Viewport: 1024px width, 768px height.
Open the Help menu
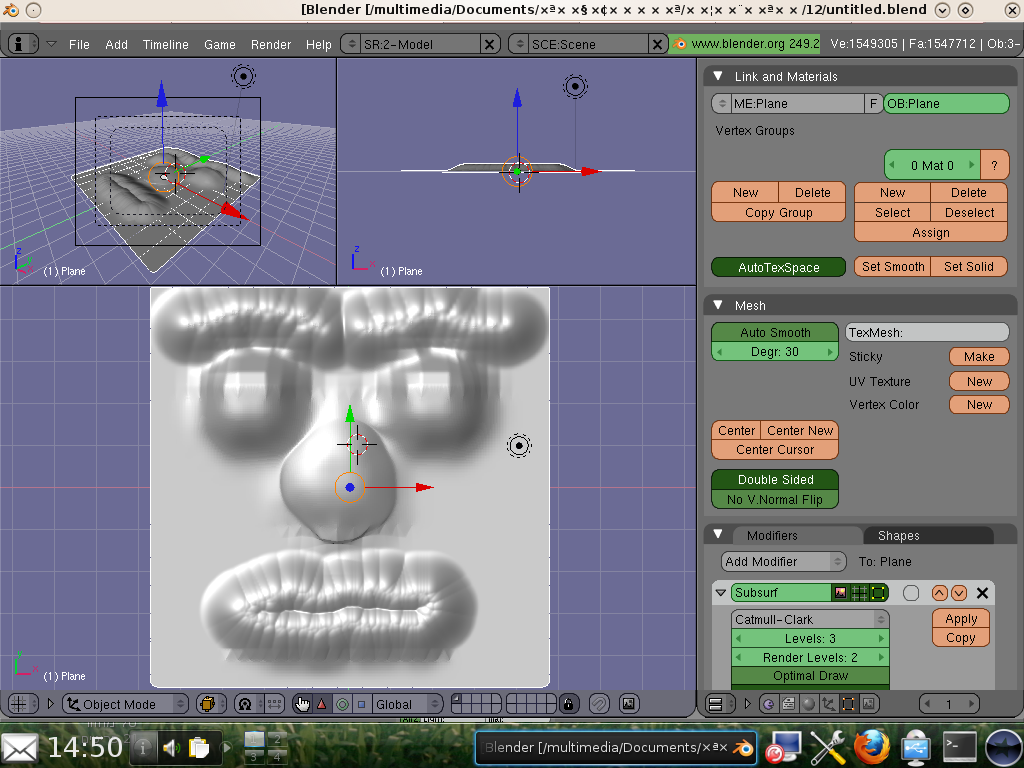click(x=319, y=44)
